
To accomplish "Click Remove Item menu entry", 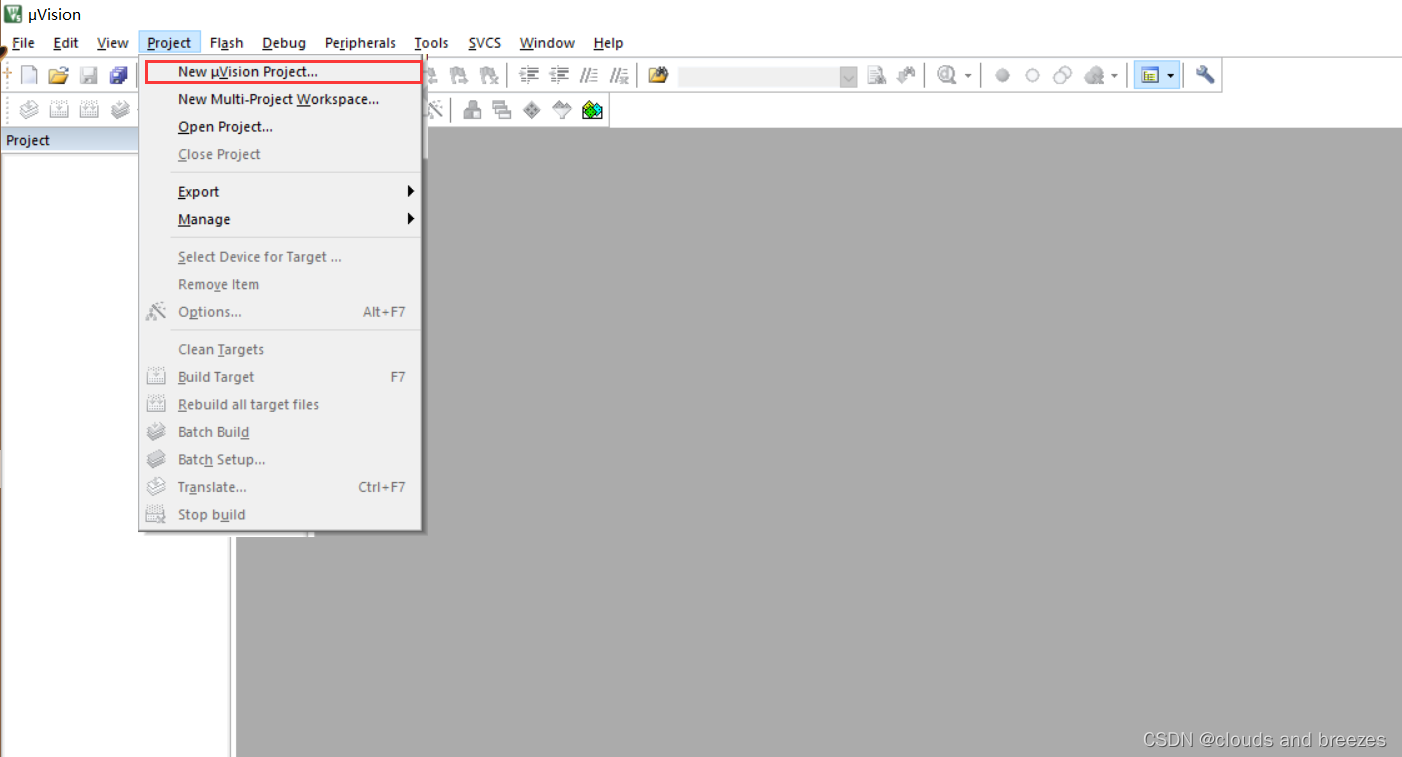I will coord(280,284).
